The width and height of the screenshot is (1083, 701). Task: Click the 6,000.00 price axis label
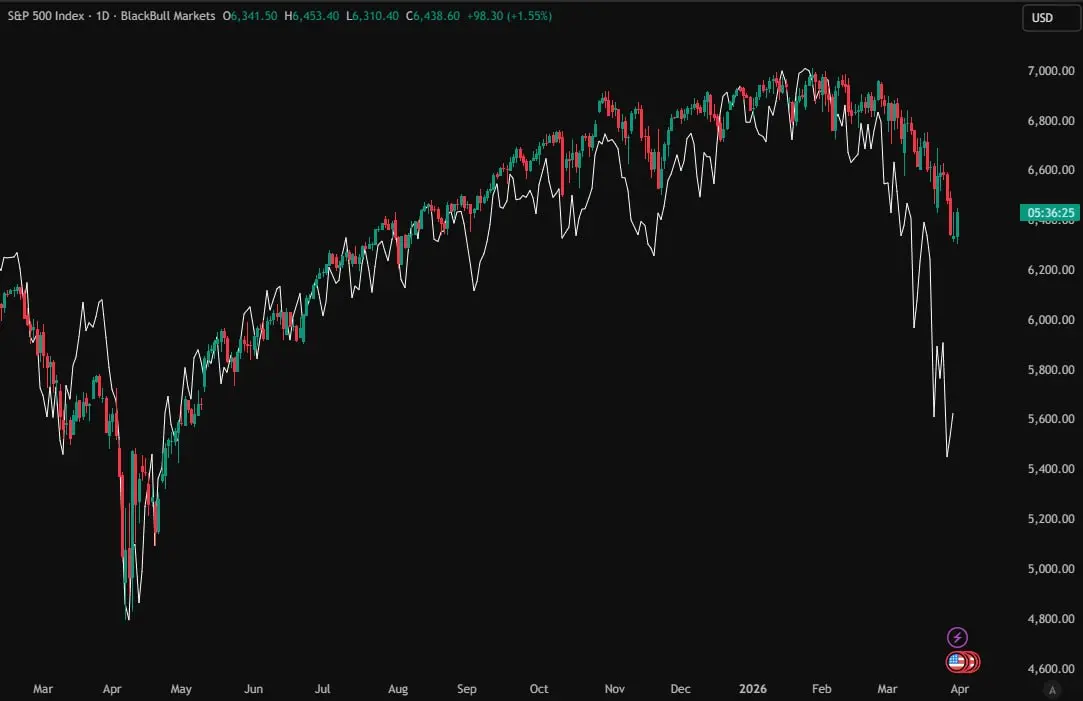(x=1051, y=320)
